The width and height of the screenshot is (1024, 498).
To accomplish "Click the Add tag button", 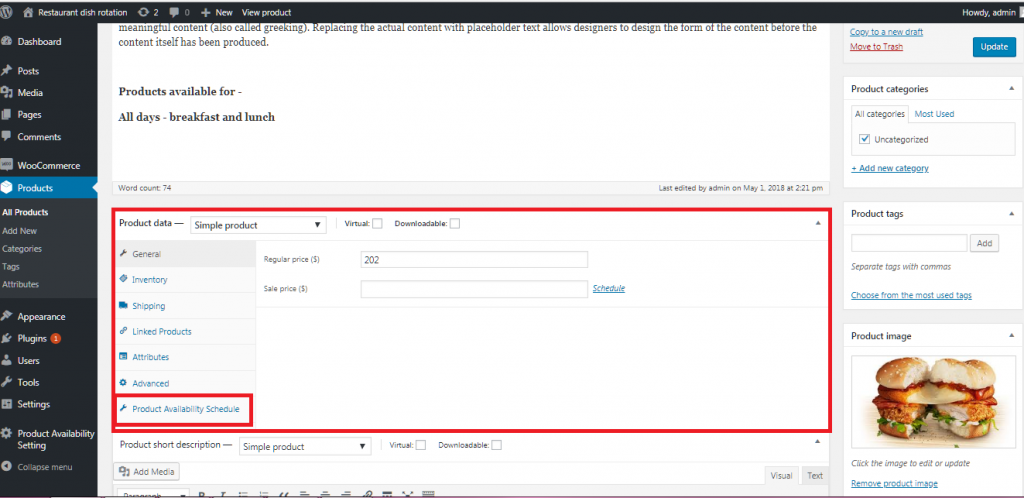I will (x=984, y=243).
